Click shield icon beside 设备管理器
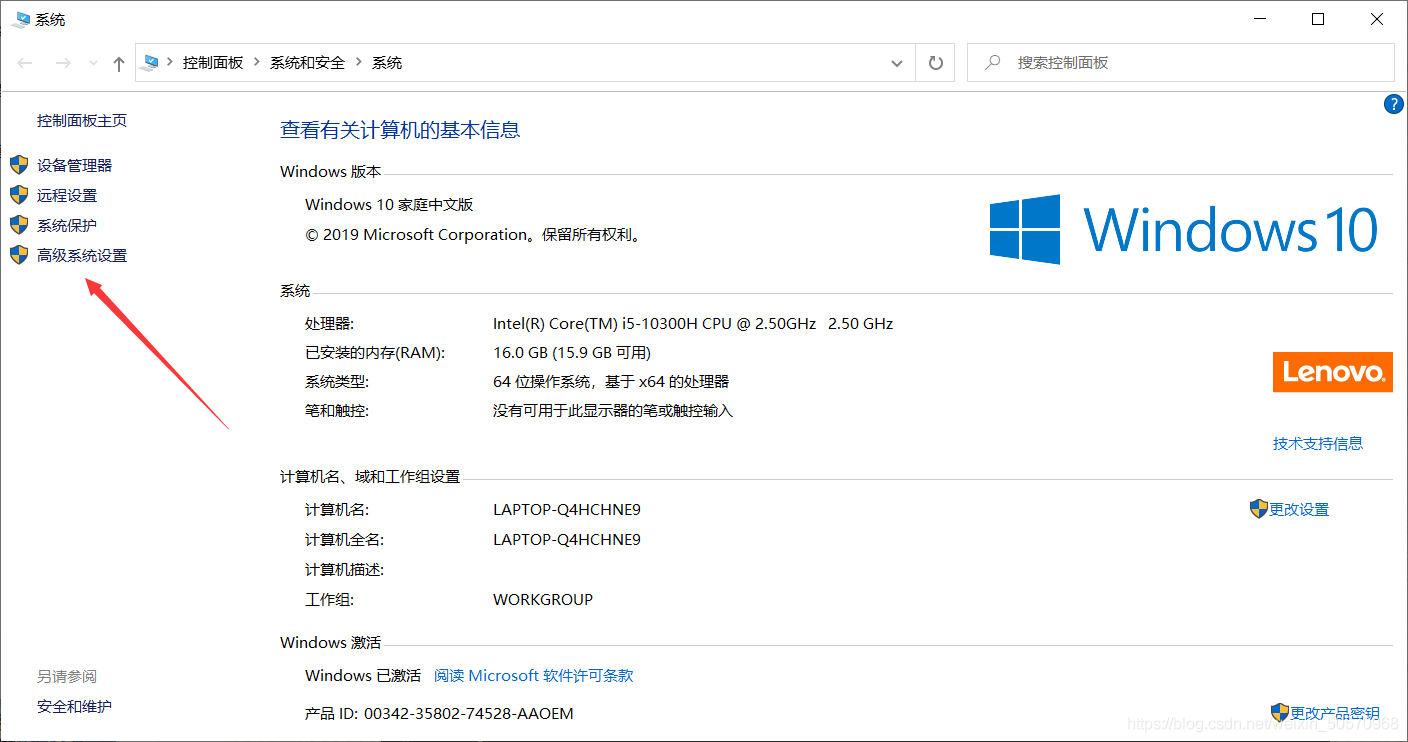This screenshot has height=742, width=1408. 19,165
